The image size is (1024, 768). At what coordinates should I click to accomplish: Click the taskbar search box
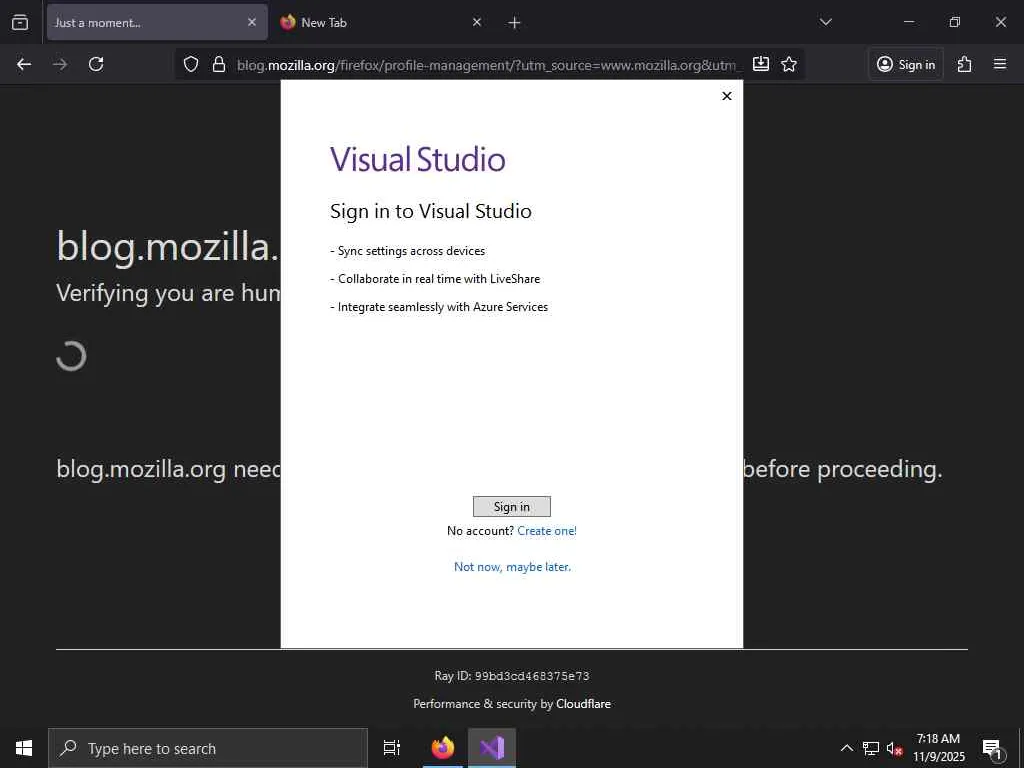(208, 748)
